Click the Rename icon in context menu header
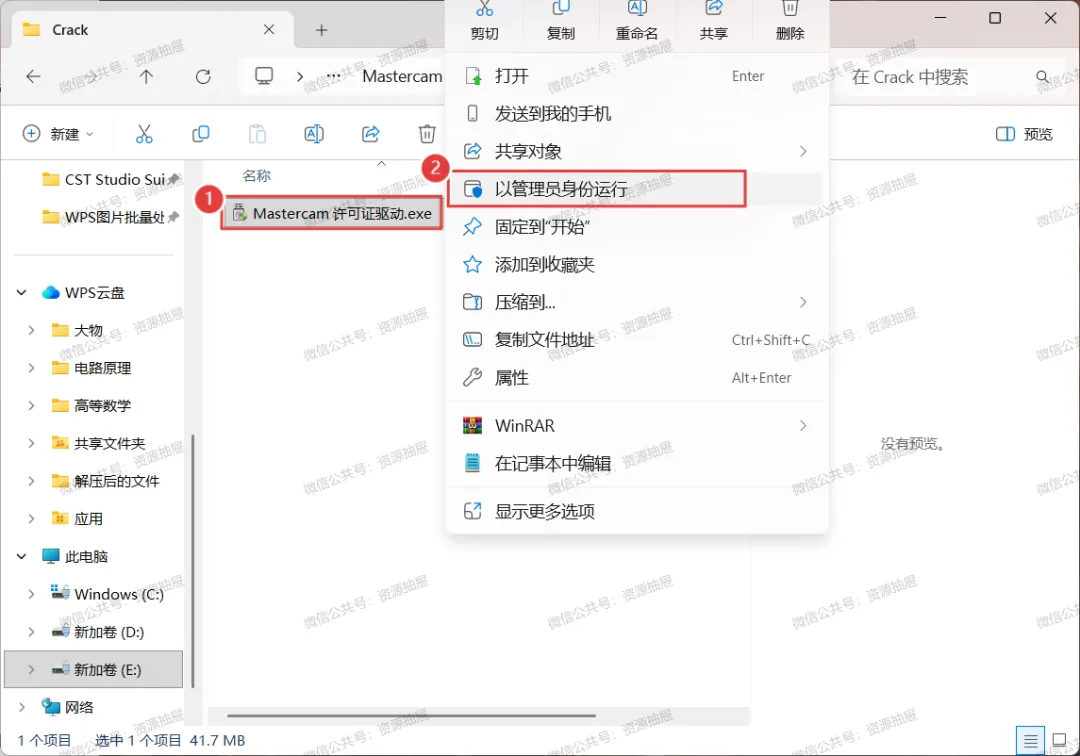 pos(637,9)
